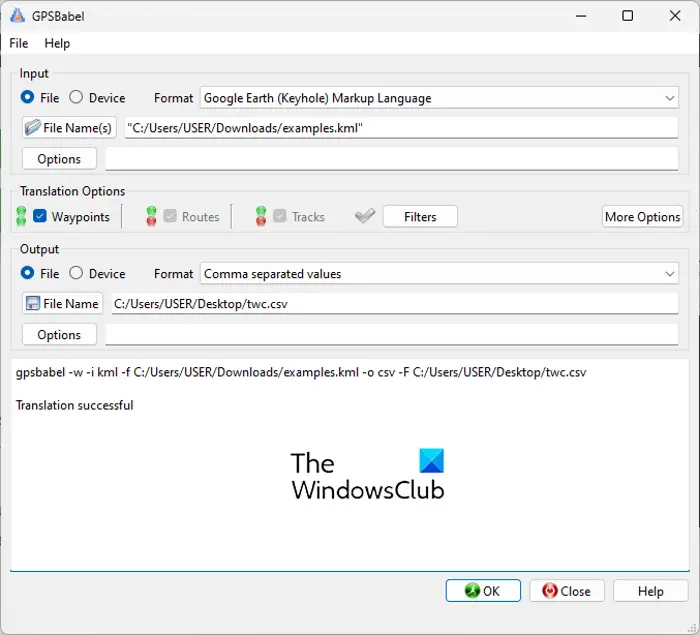Click the output file path twc.csv field
This screenshot has height=635, width=700.
click(x=395, y=304)
